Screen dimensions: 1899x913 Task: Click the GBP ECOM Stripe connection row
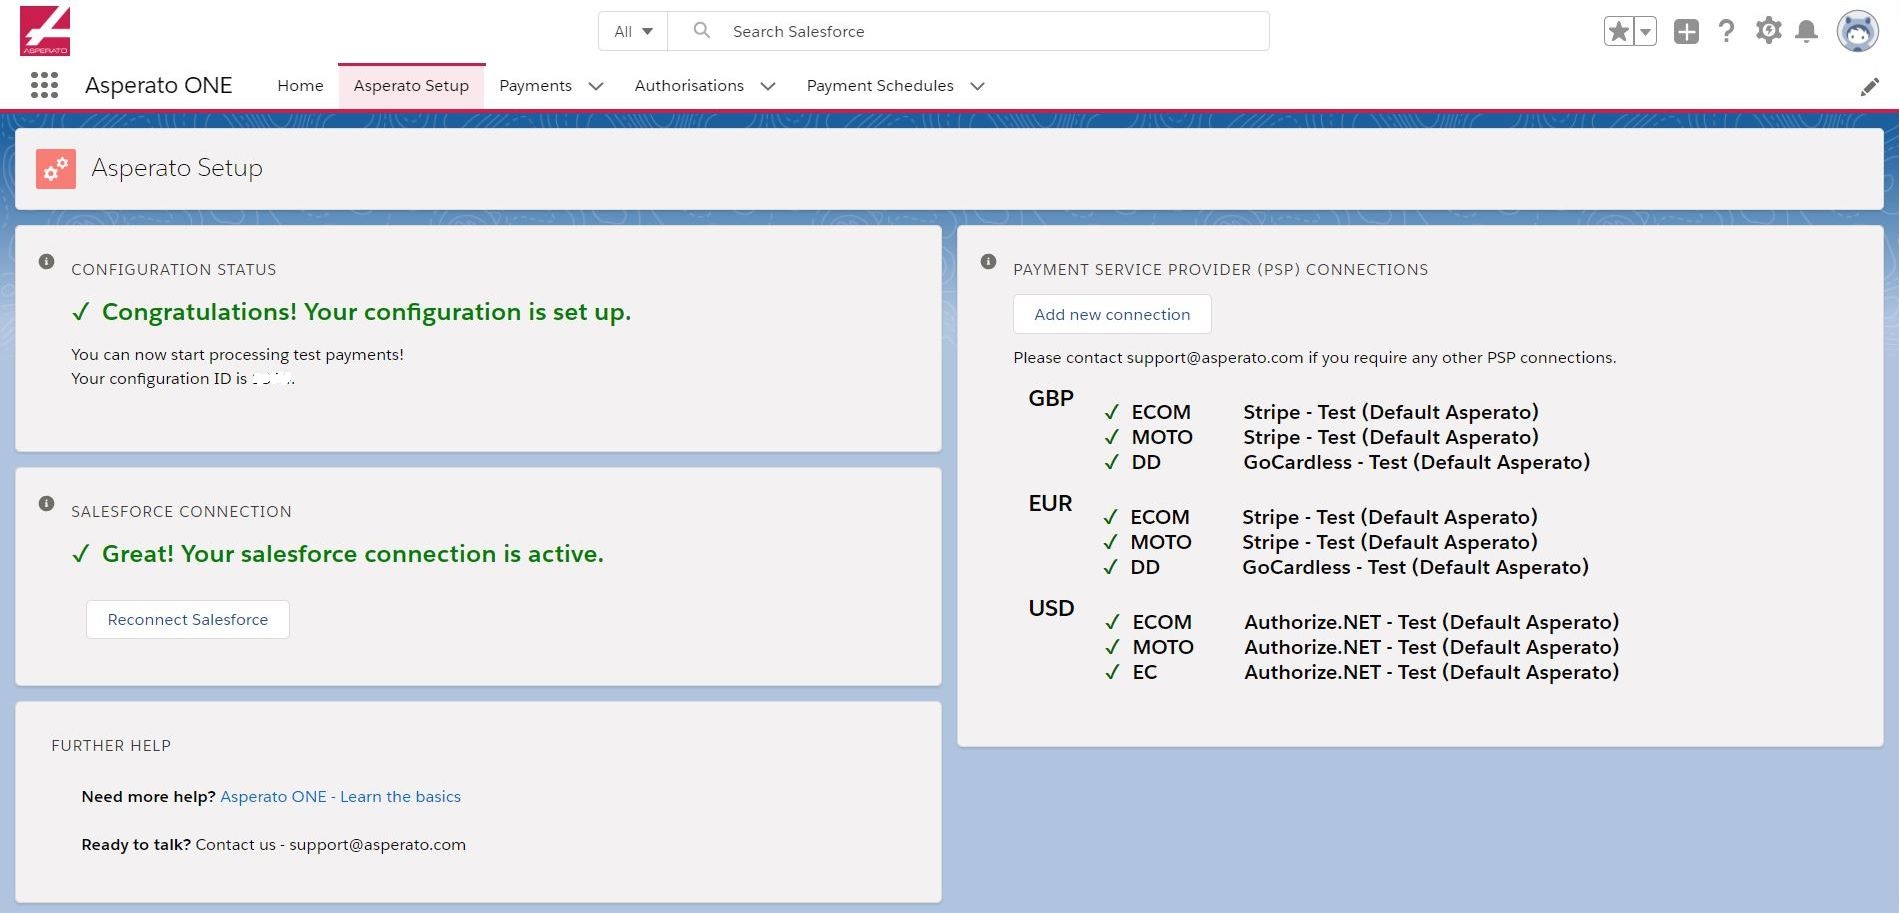tap(1320, 412)
